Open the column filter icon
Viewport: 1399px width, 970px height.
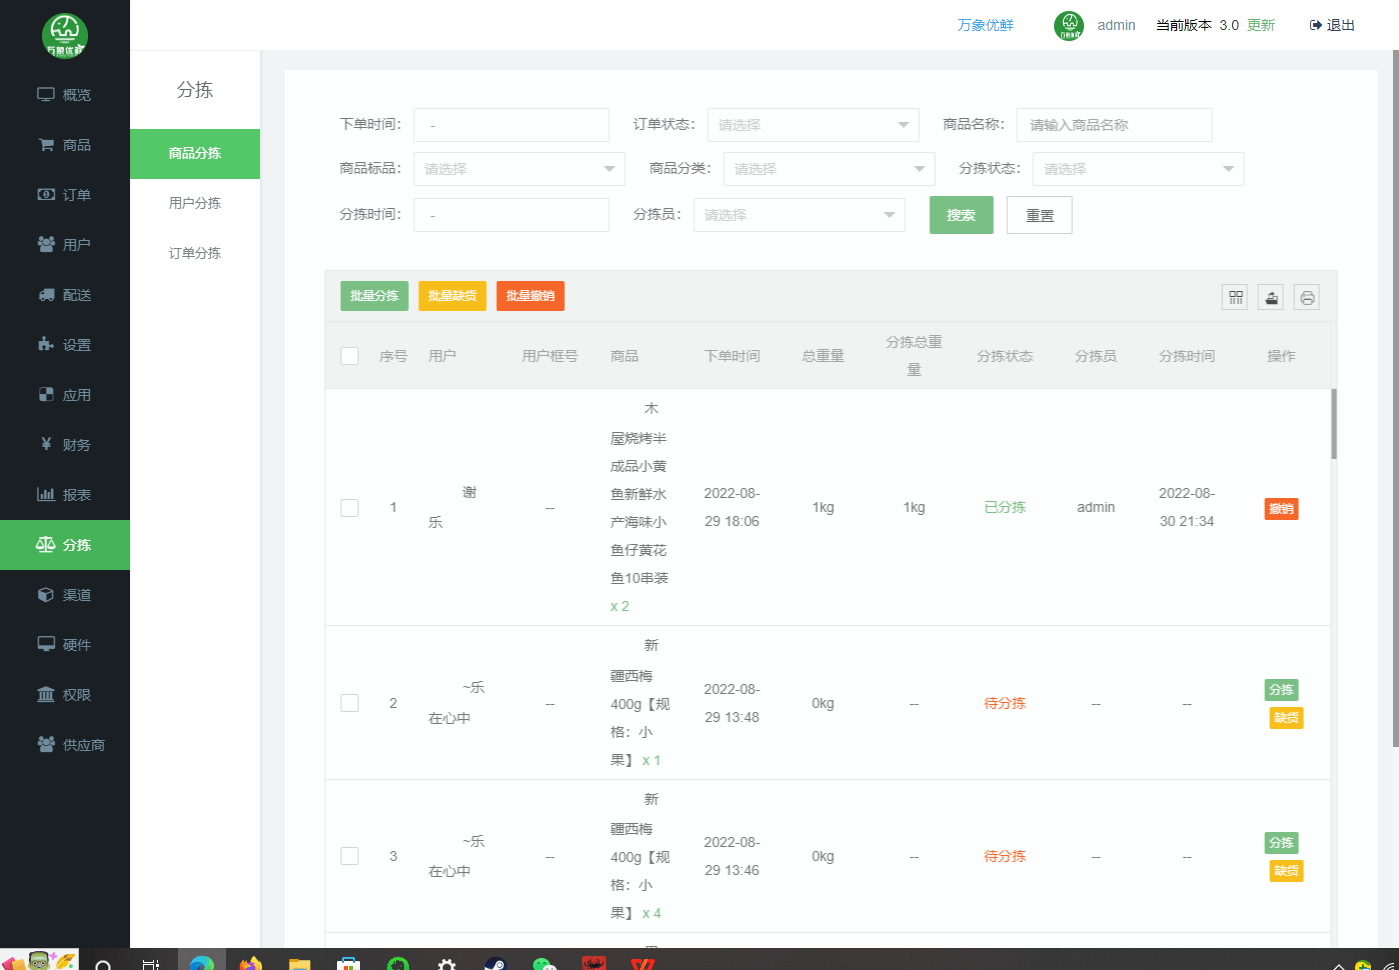(x=1235, y=297)
